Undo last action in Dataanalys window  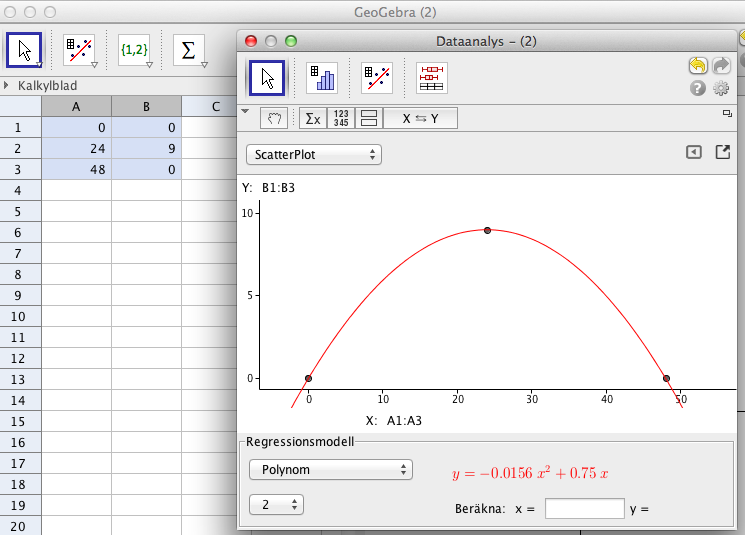pyautogui.click(x=698, y=65)
